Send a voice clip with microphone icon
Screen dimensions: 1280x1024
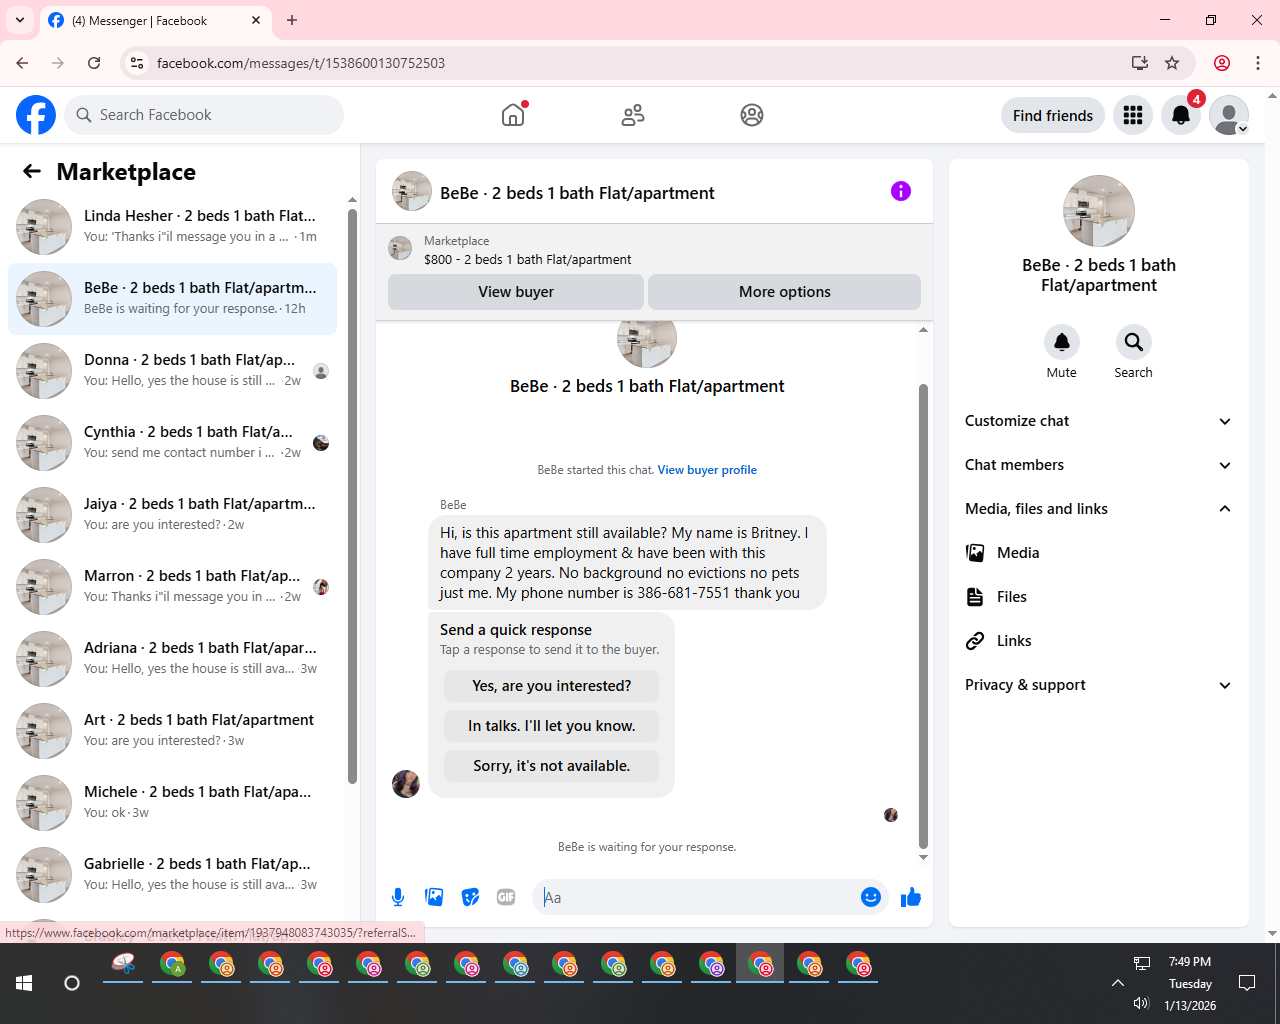click(x=398, y=897)
